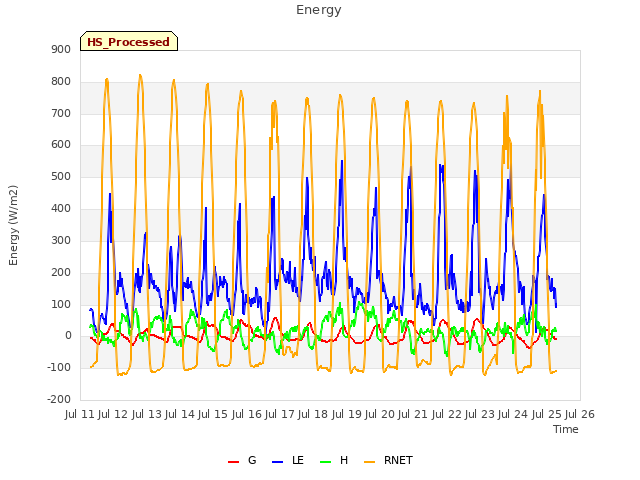
Task: Click the 500 y-axis tick label
Action: [61, 176]
